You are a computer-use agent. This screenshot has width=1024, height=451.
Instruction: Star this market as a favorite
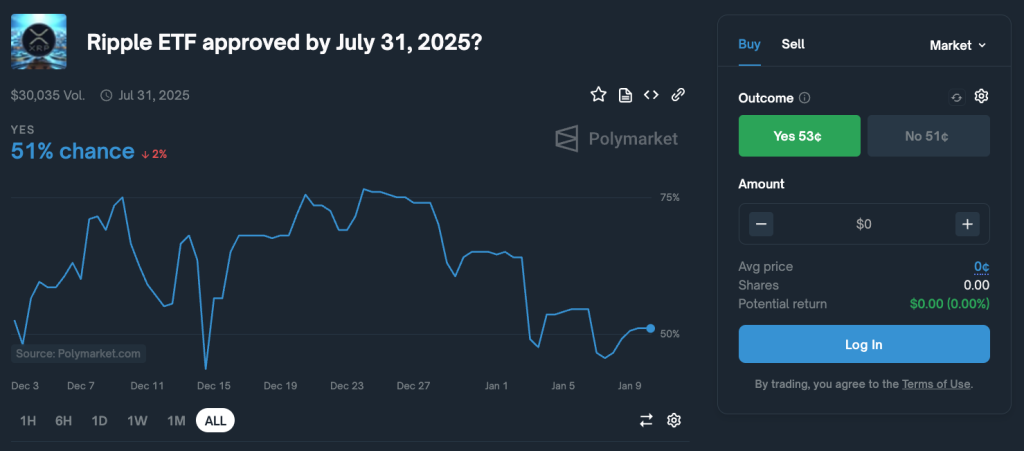click(598, 95)
